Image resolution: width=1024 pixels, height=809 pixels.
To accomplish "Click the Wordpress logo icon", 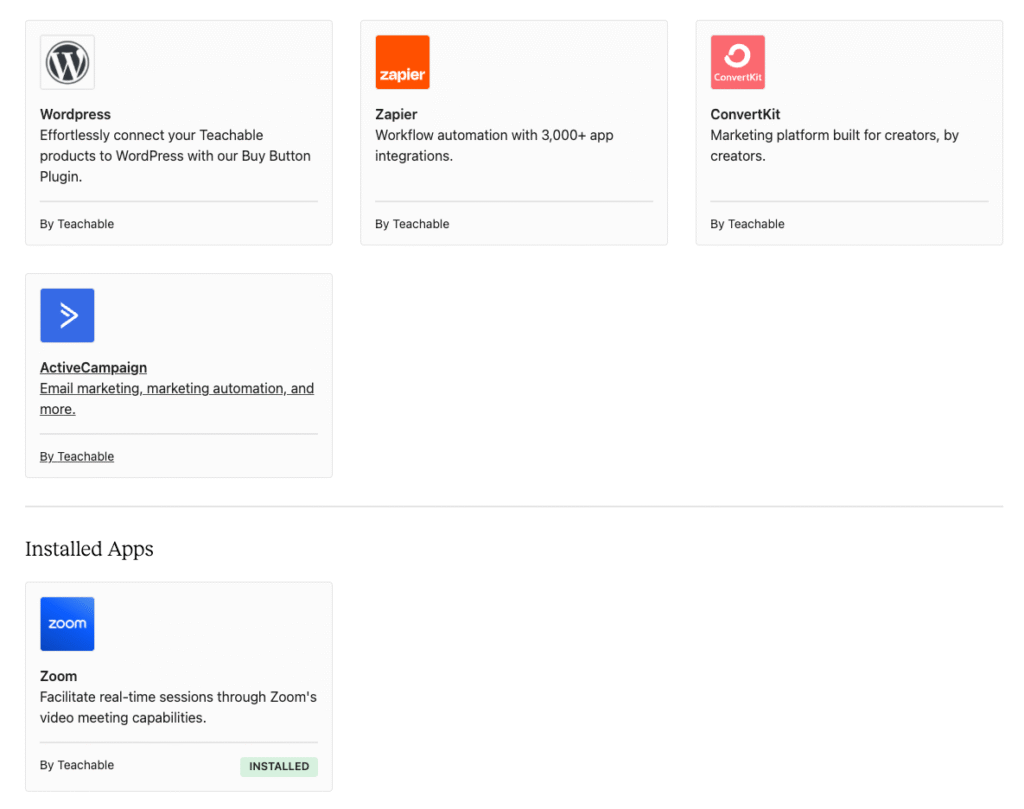I will tap(67, 62).
